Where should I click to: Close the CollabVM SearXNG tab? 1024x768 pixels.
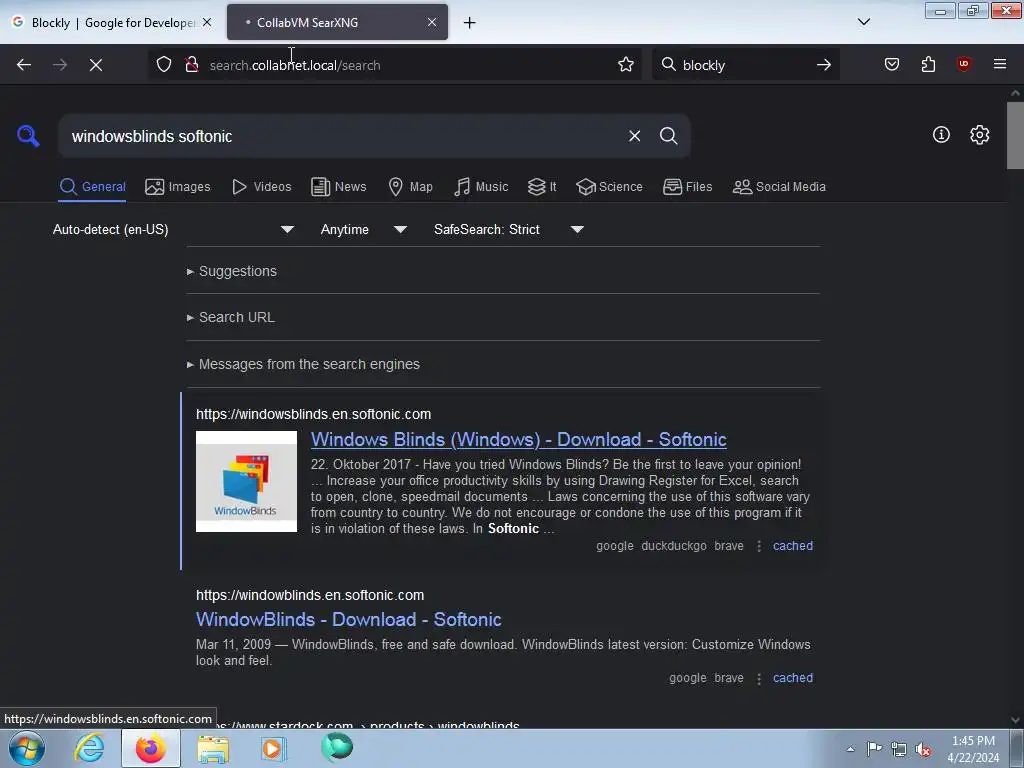pos(432,22)
